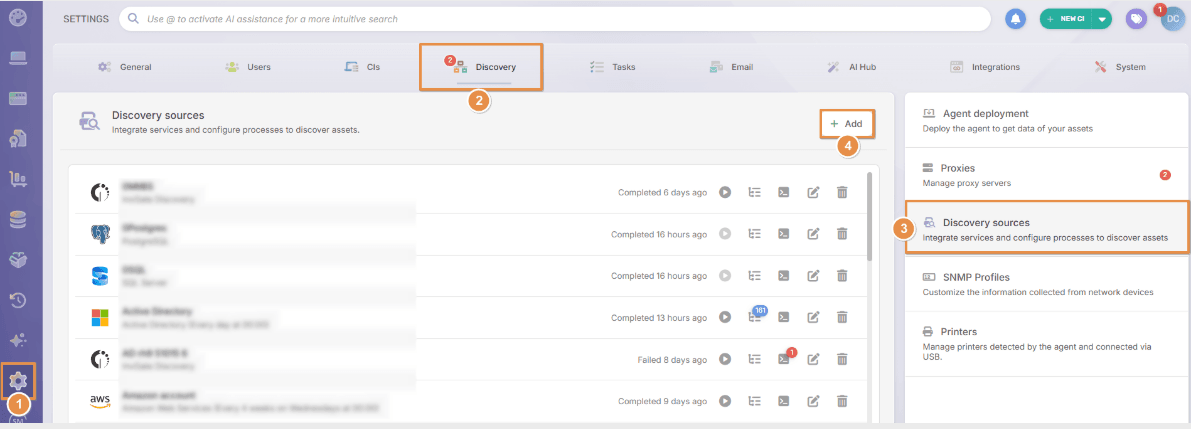Delete the Active Directory discovery source
Screen dimensions: 1191x429
pyautogui.click(x=842, y=317)
